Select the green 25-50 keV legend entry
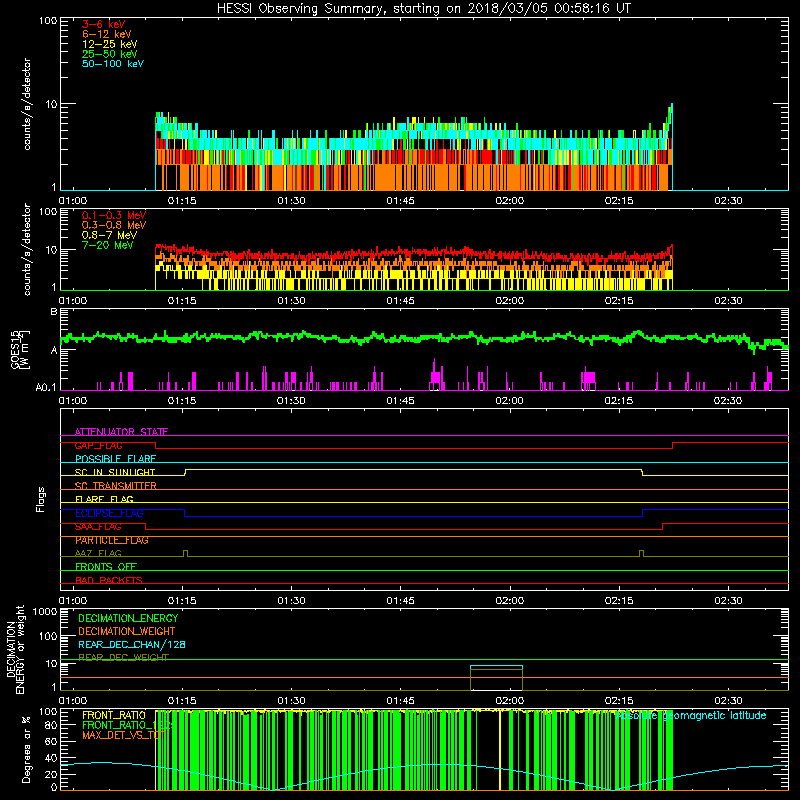The height and width of the screenshot is (800, 800). coord(110,54)
